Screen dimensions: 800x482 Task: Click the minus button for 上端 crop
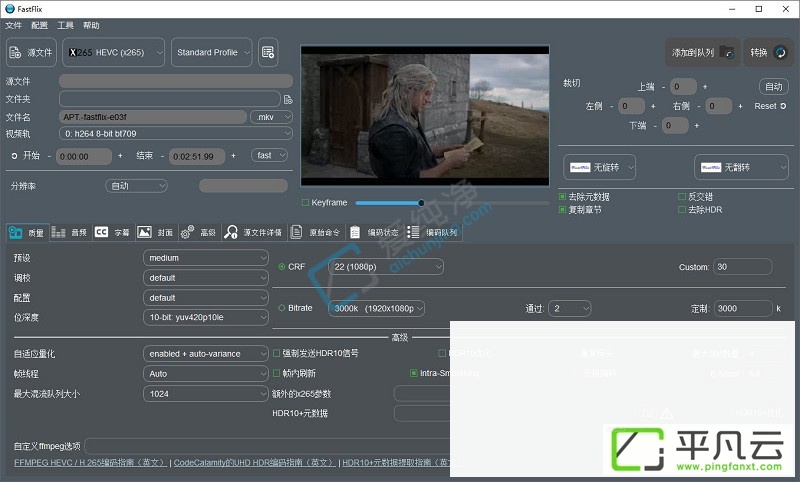663,87
